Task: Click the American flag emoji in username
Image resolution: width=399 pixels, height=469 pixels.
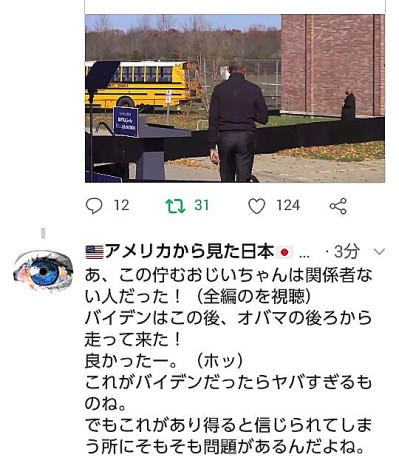Action: (x=95, y=252)
